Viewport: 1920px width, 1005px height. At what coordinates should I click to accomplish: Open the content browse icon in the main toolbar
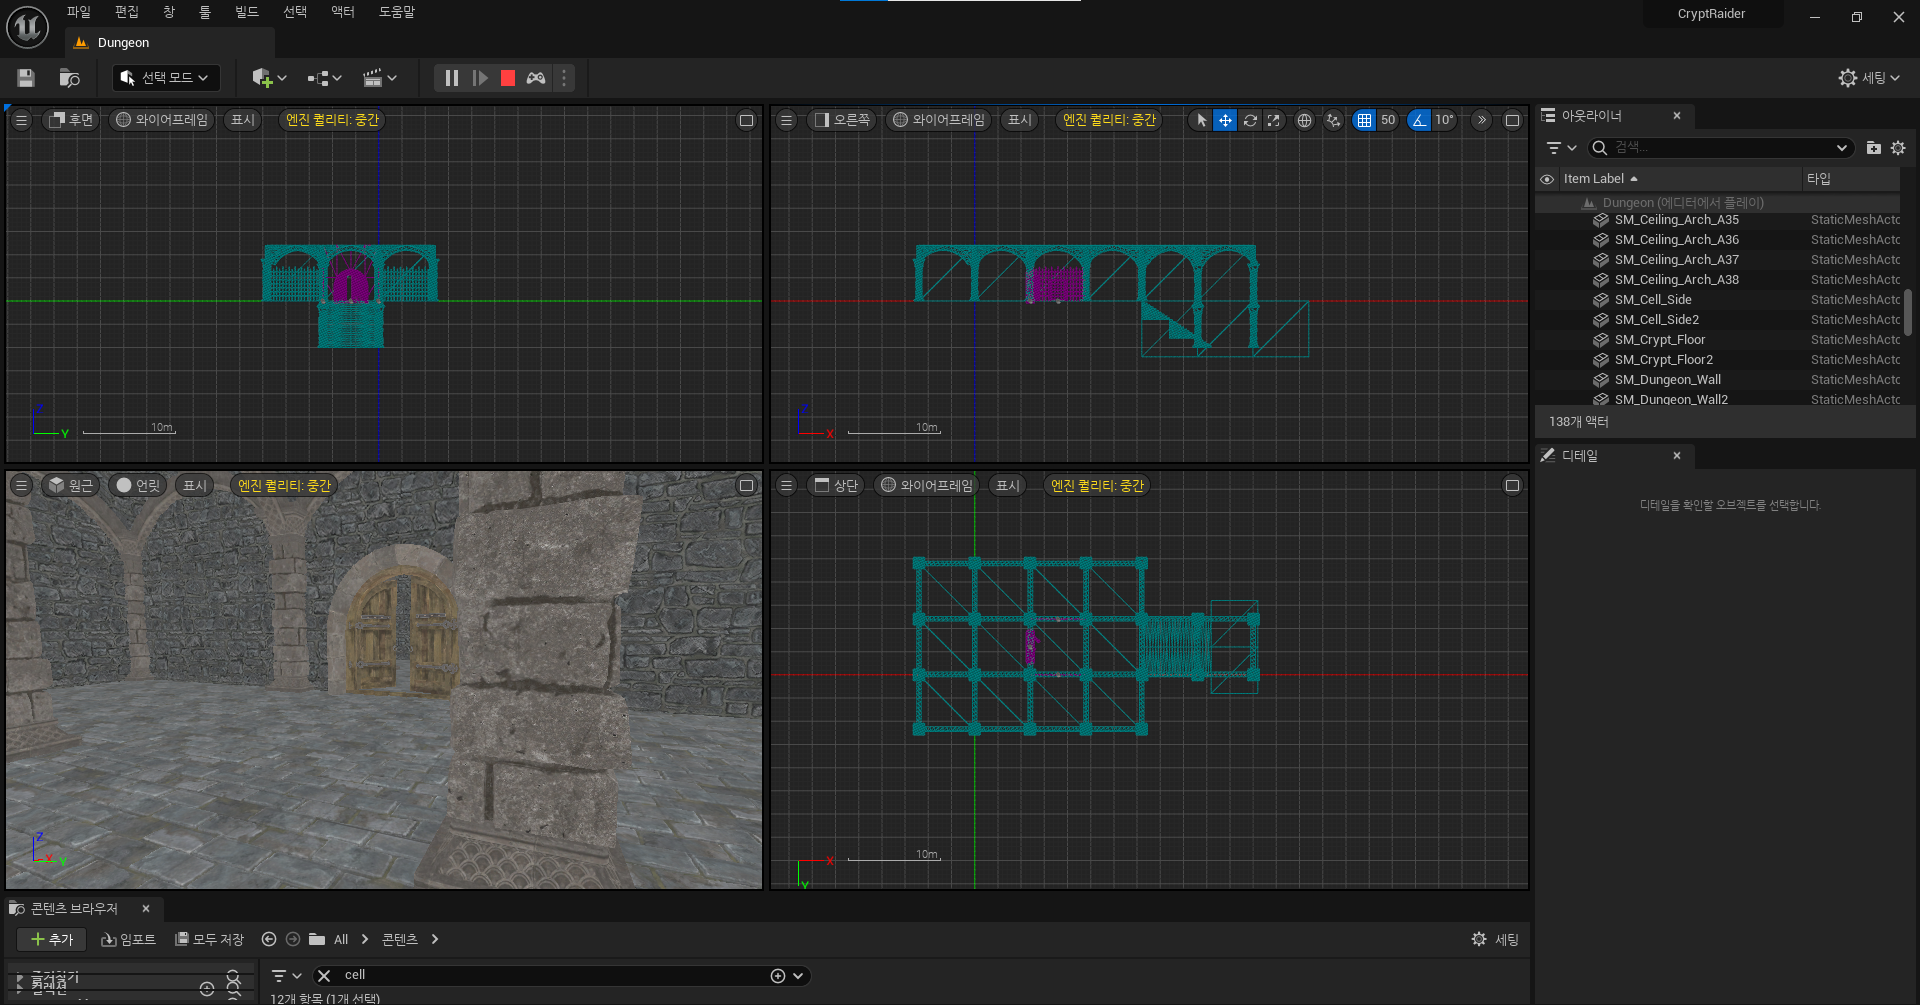pos(69,78)
